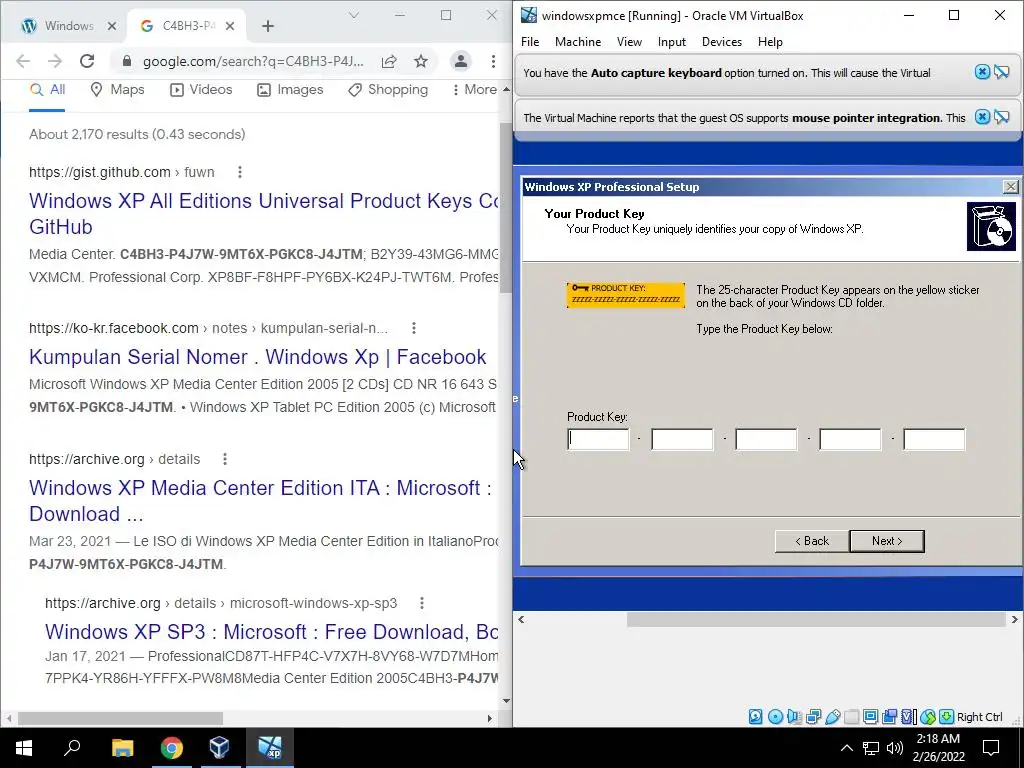Dismiss the Auto capture keyboard notification
The width and height of the screenshot is (1024, 768).
pyautogui.click(x=982, y=72)
